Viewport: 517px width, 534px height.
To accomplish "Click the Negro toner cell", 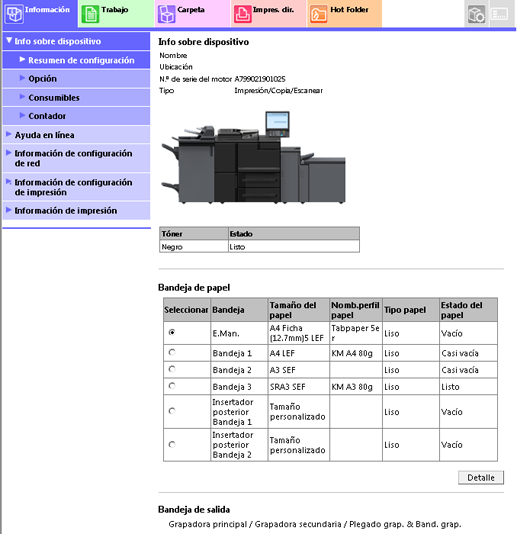I will point(194,247).
